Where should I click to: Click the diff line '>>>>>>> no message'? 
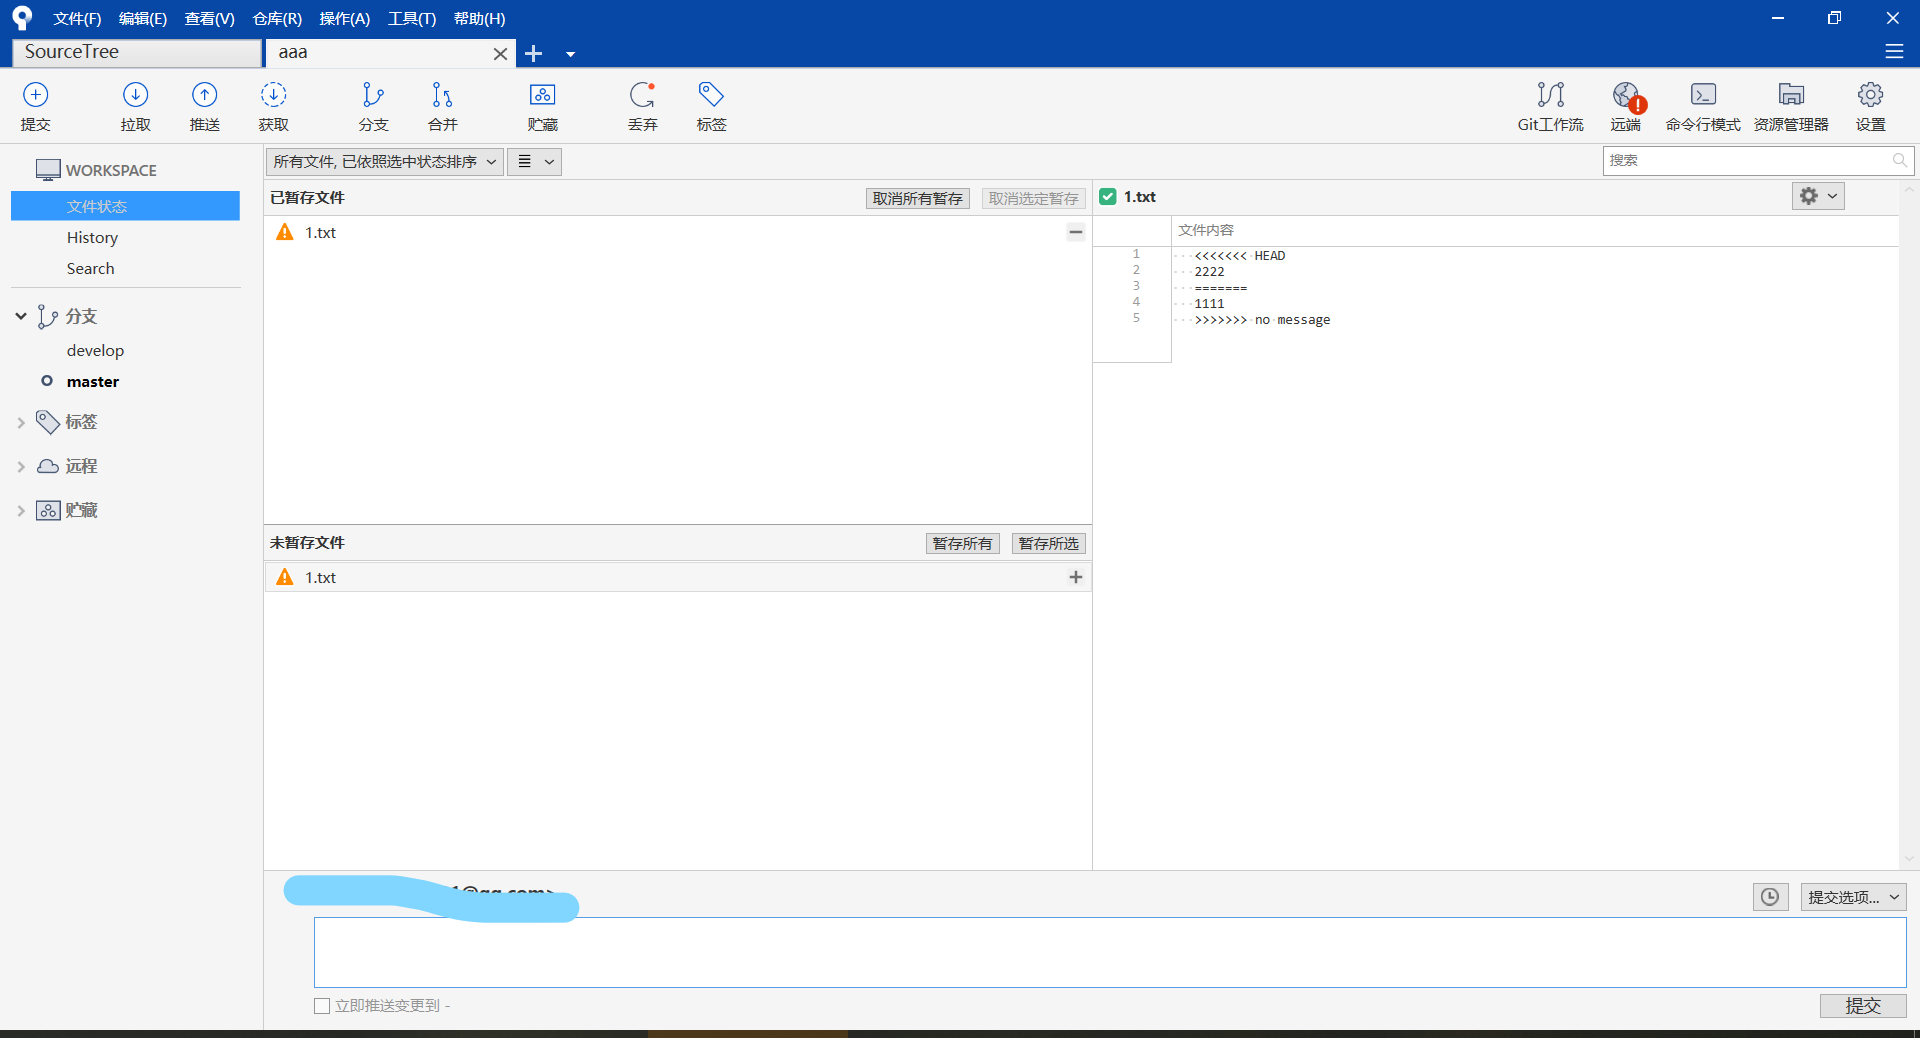point(1262,320)
